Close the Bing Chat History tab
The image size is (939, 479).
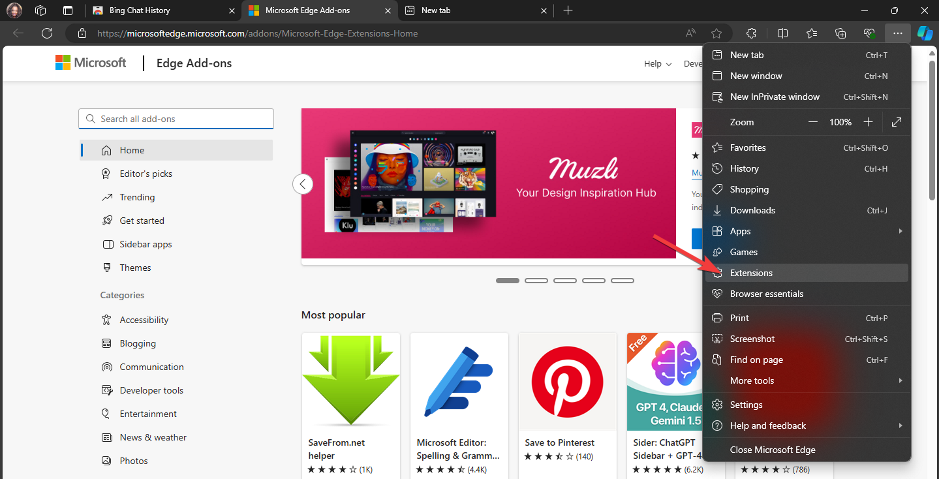pos(232,10)
